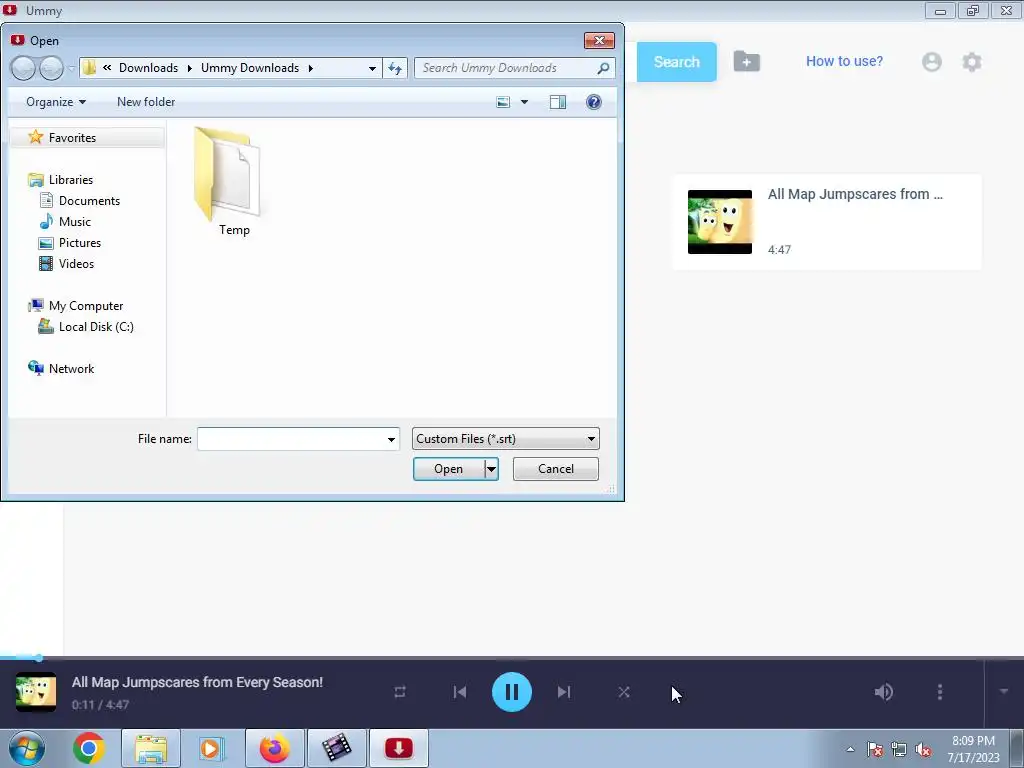Refresh the Ummy Downloads folder view
The height and width of the screenshot is (768, 1024).
point(395,68)
